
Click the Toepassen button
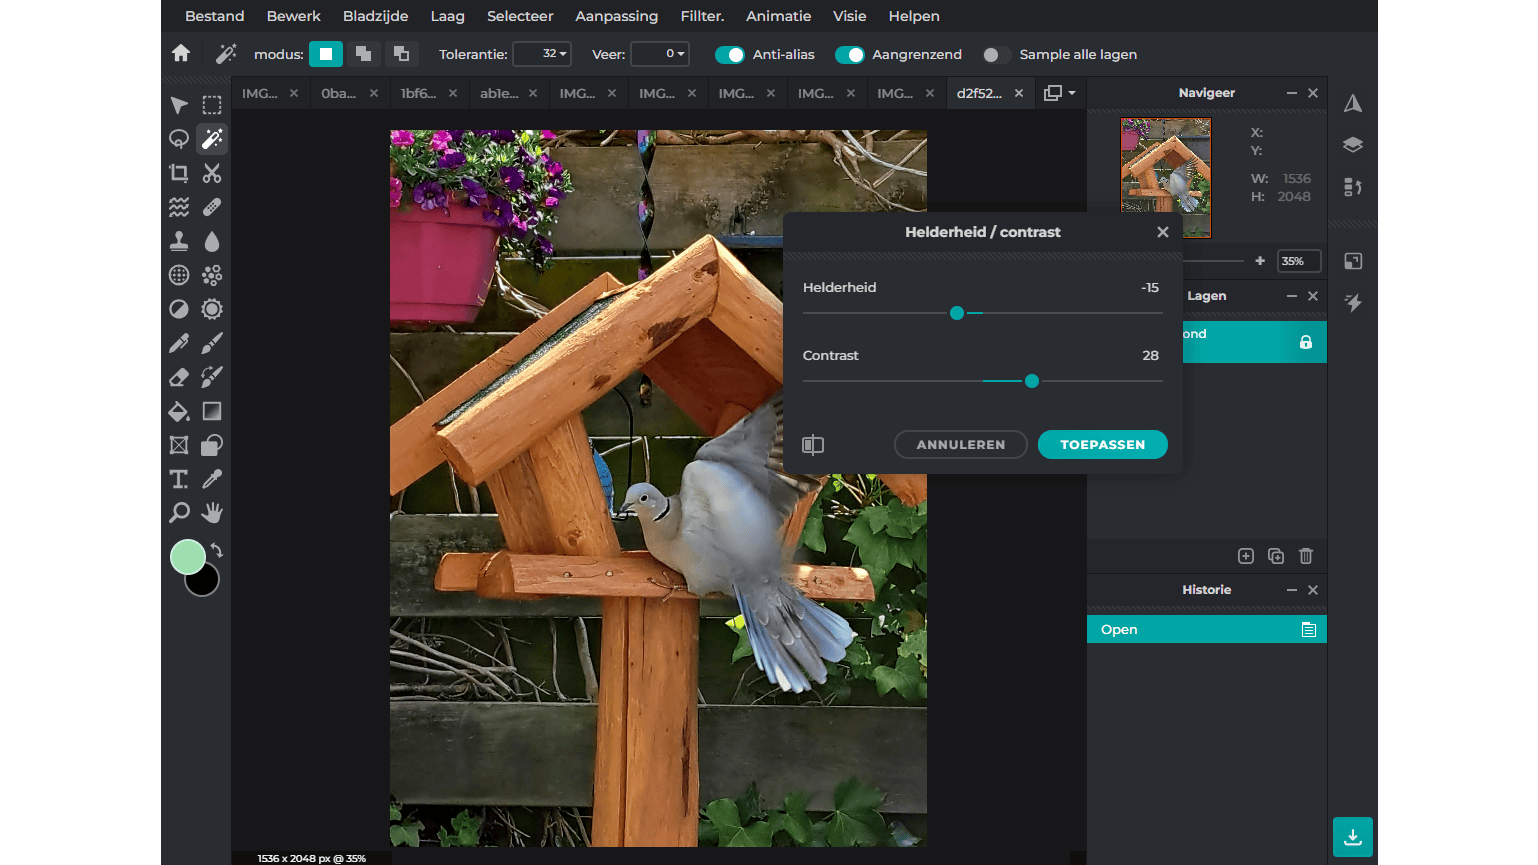click(x=1102, y=445)
